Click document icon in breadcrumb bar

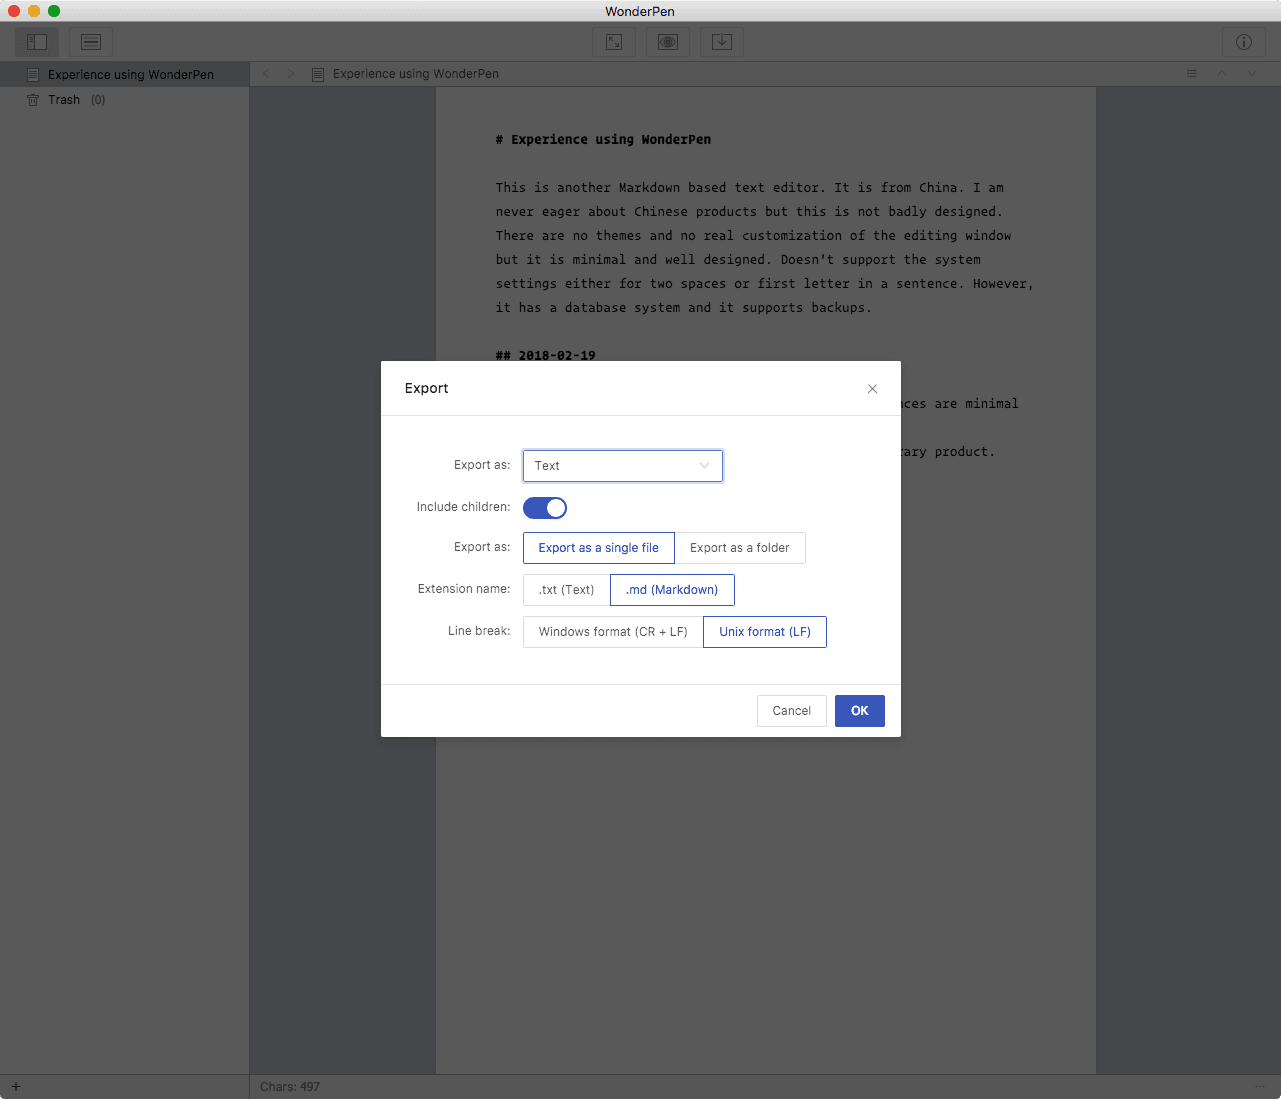(318, 74)
